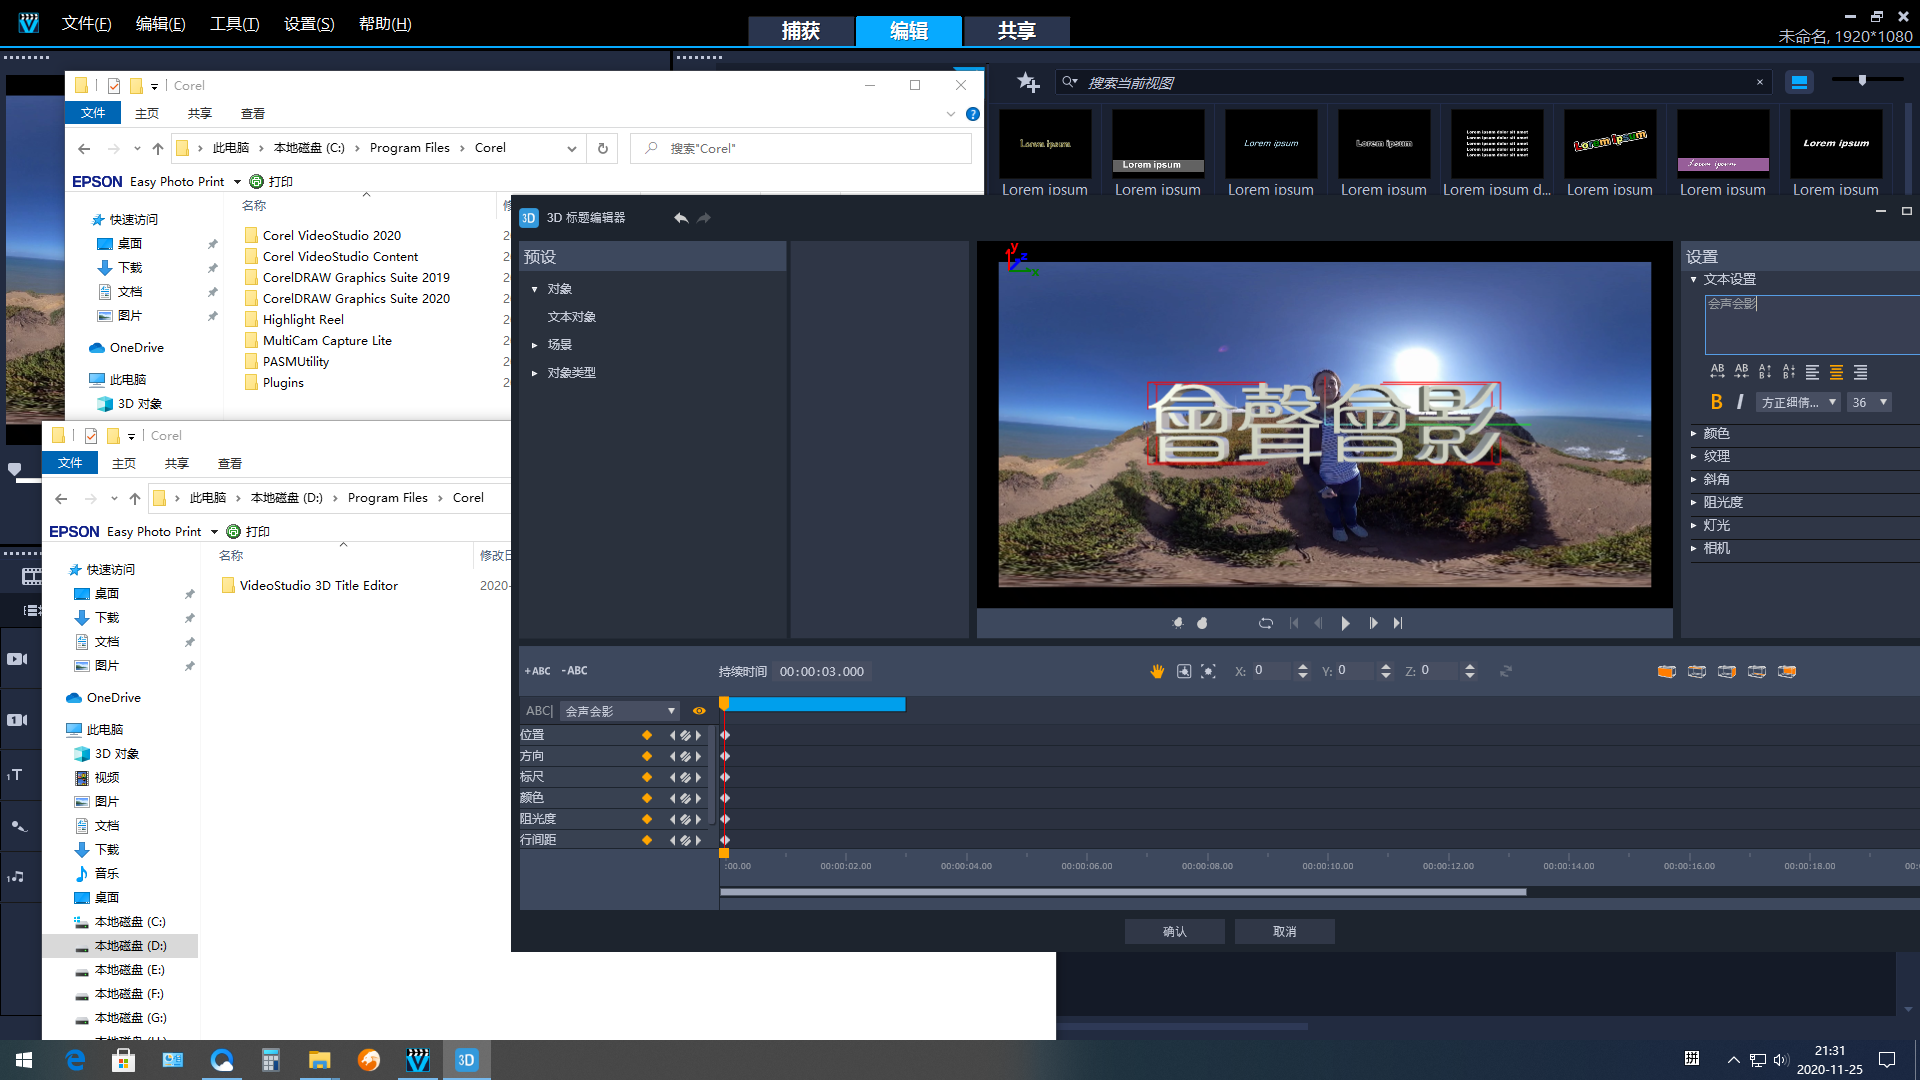
Task: Click undo arrow in 3D title editor
Action: point(681,217)
